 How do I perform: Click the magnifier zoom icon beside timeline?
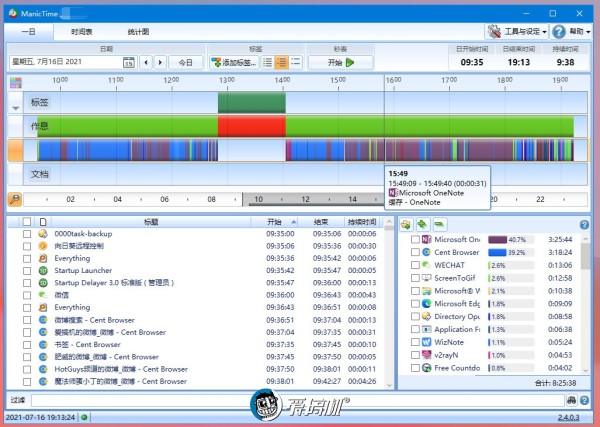click(15, 199)
